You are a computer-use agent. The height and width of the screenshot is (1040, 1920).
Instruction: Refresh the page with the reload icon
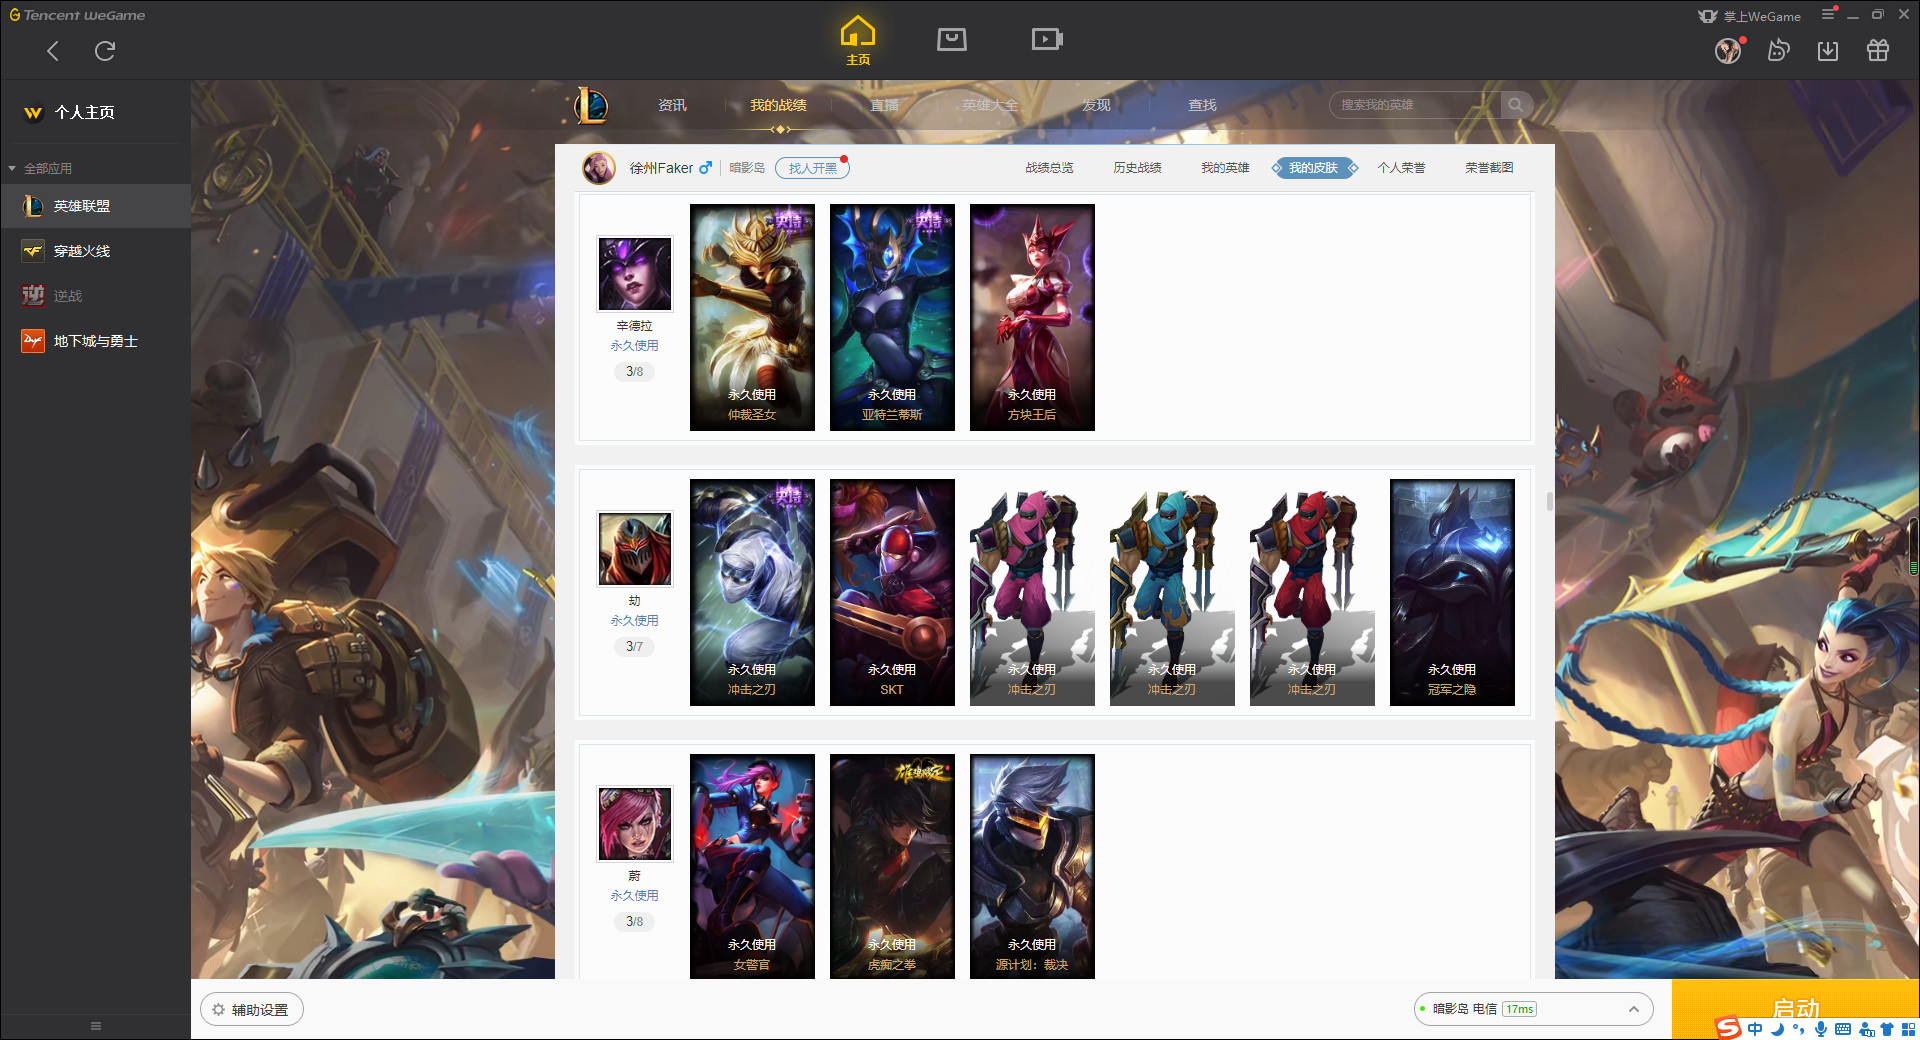pyautogui.click(x=105, y=51)
